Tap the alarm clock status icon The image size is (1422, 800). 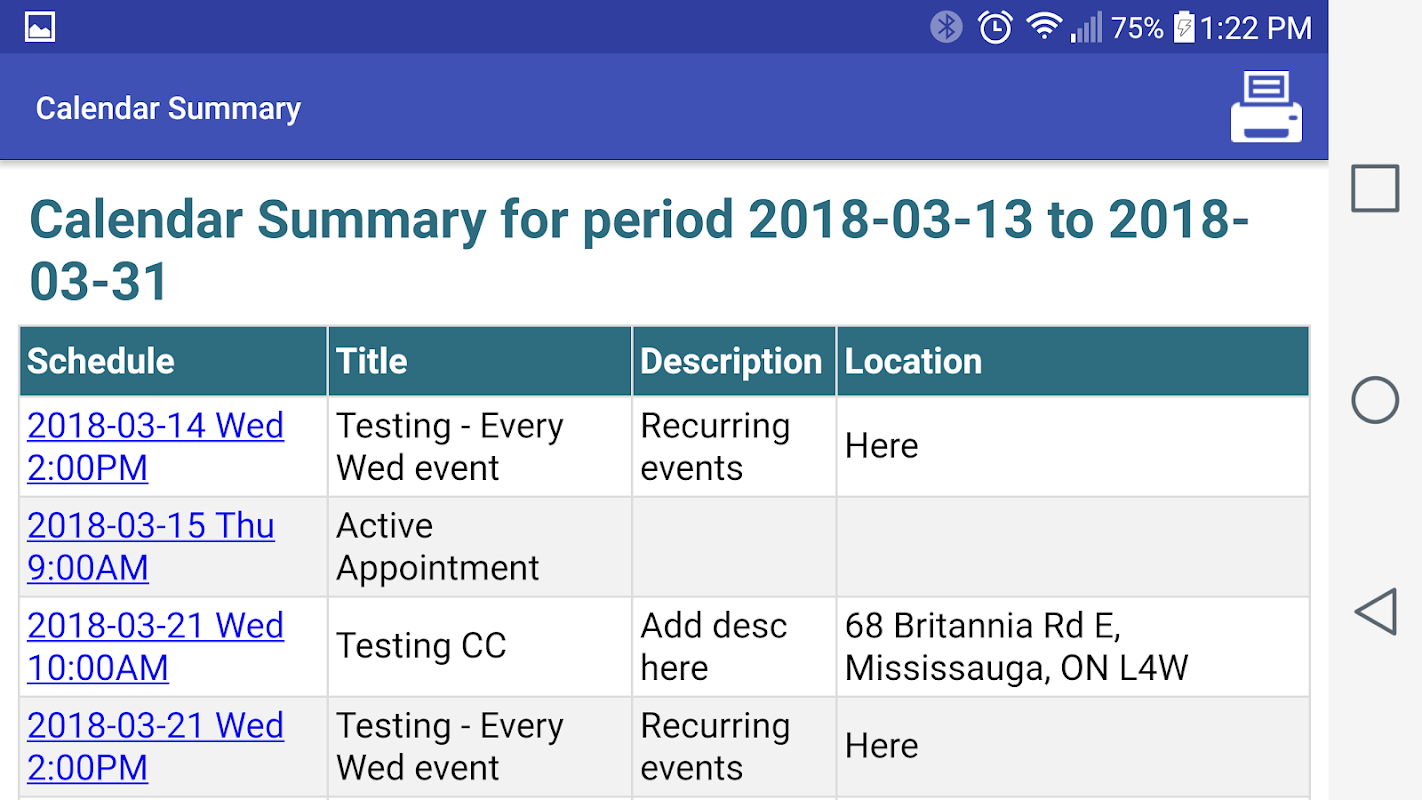pyautogui.click(x=995, y=27)
